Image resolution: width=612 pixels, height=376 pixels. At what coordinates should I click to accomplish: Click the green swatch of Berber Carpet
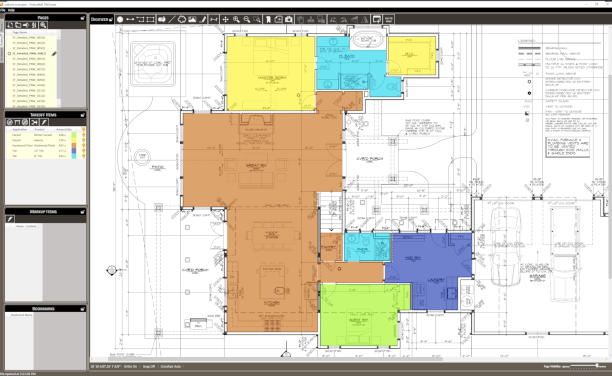pos(74,135)
